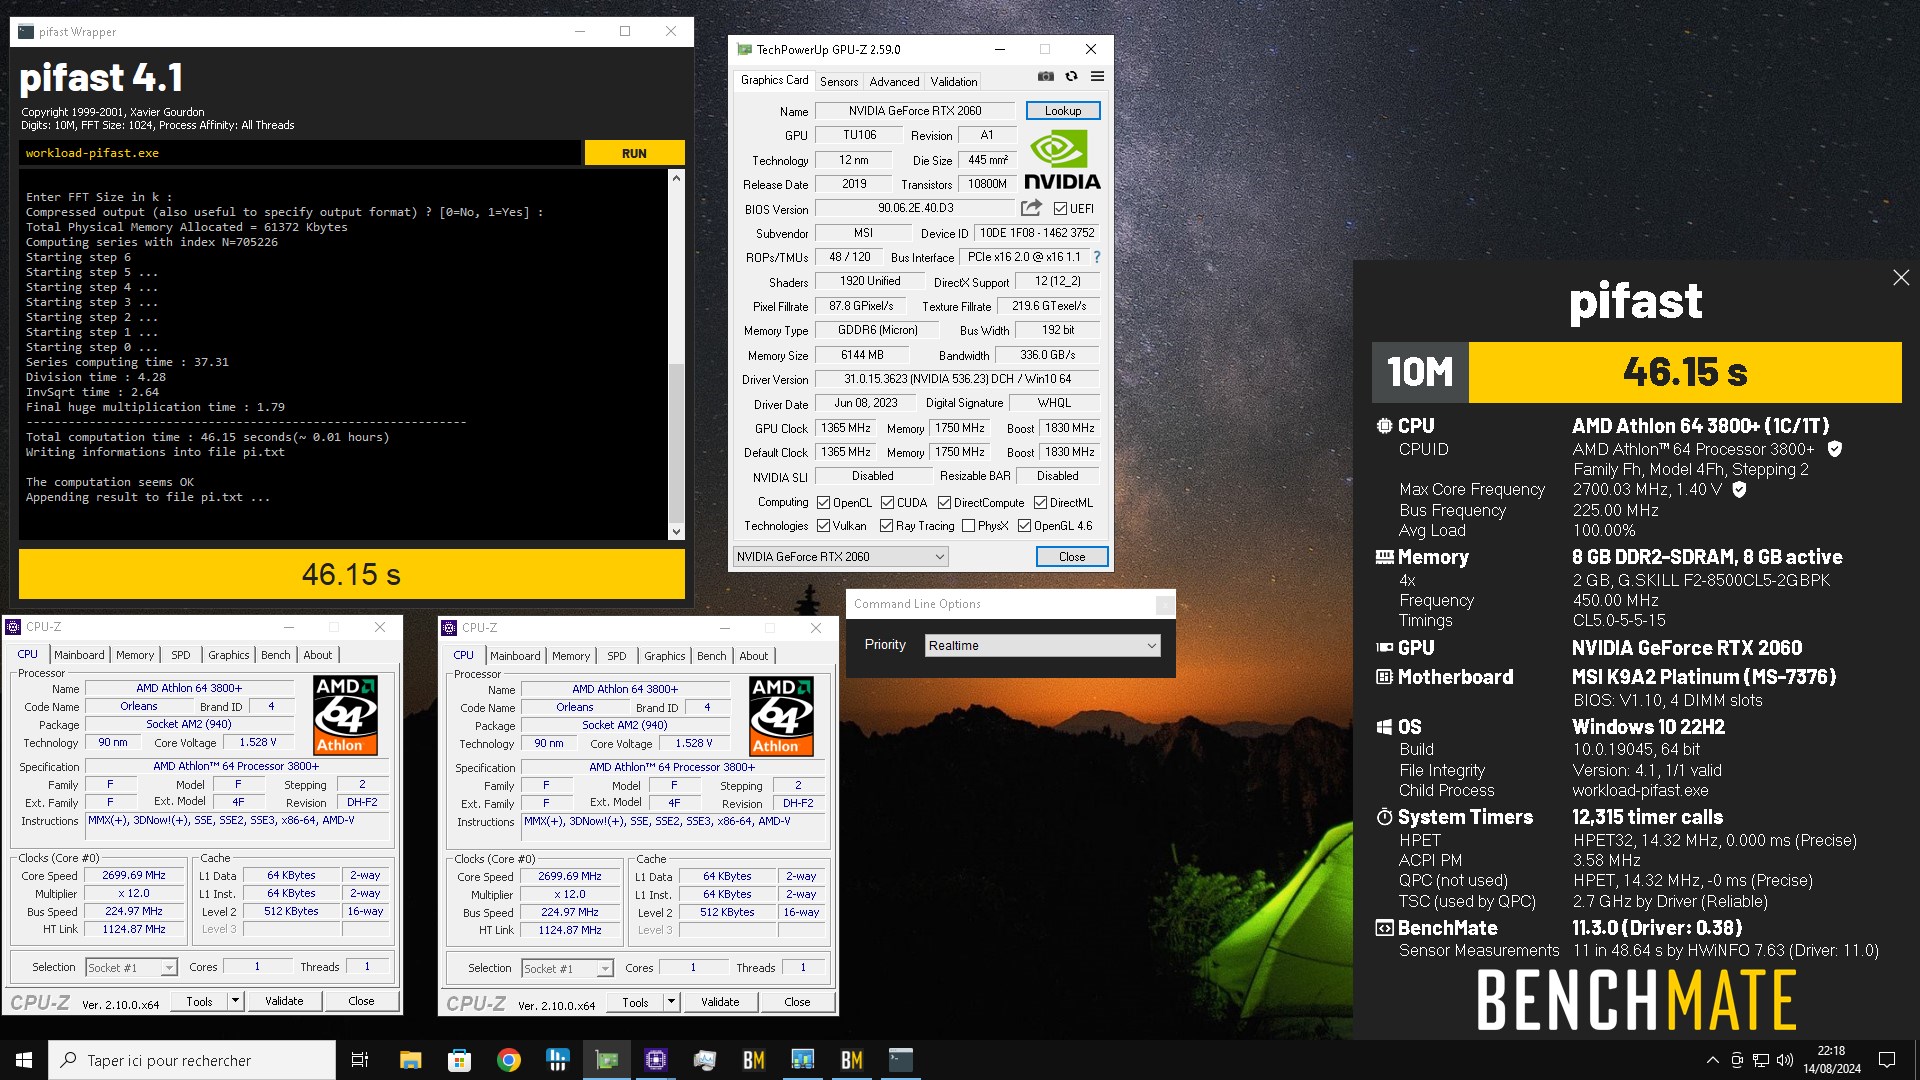Toggle CUDA checkbox

(x=887, y=502)
